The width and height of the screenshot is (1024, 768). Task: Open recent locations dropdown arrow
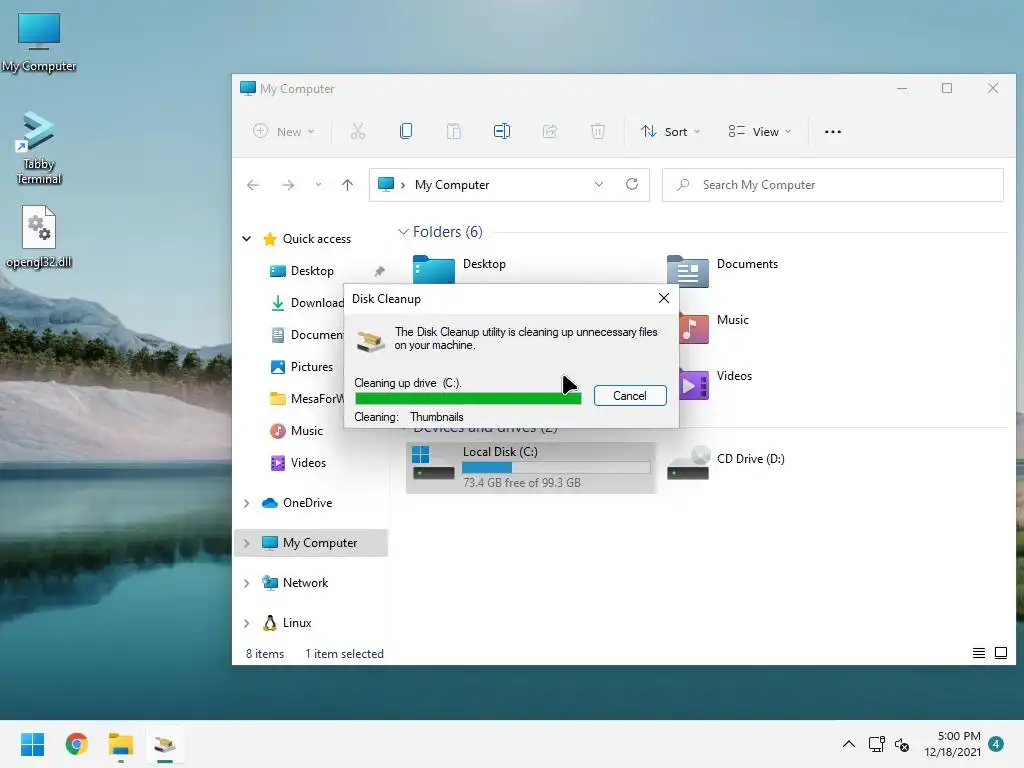[x=318, y=185]
